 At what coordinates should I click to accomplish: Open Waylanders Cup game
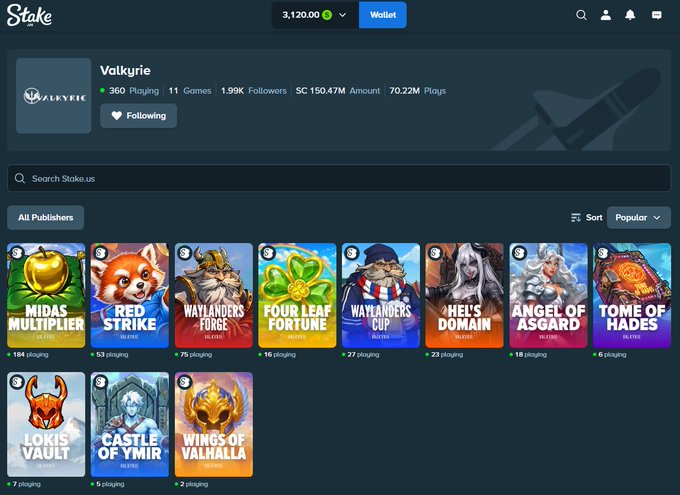[x=381, y=295]
